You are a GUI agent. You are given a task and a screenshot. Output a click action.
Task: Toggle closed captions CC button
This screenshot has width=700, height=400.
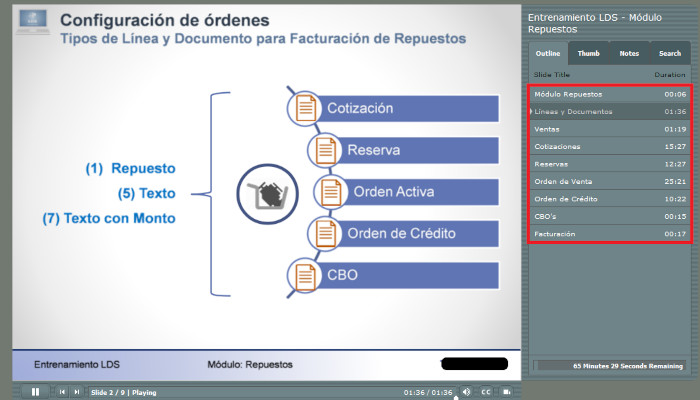coord(485,392)
